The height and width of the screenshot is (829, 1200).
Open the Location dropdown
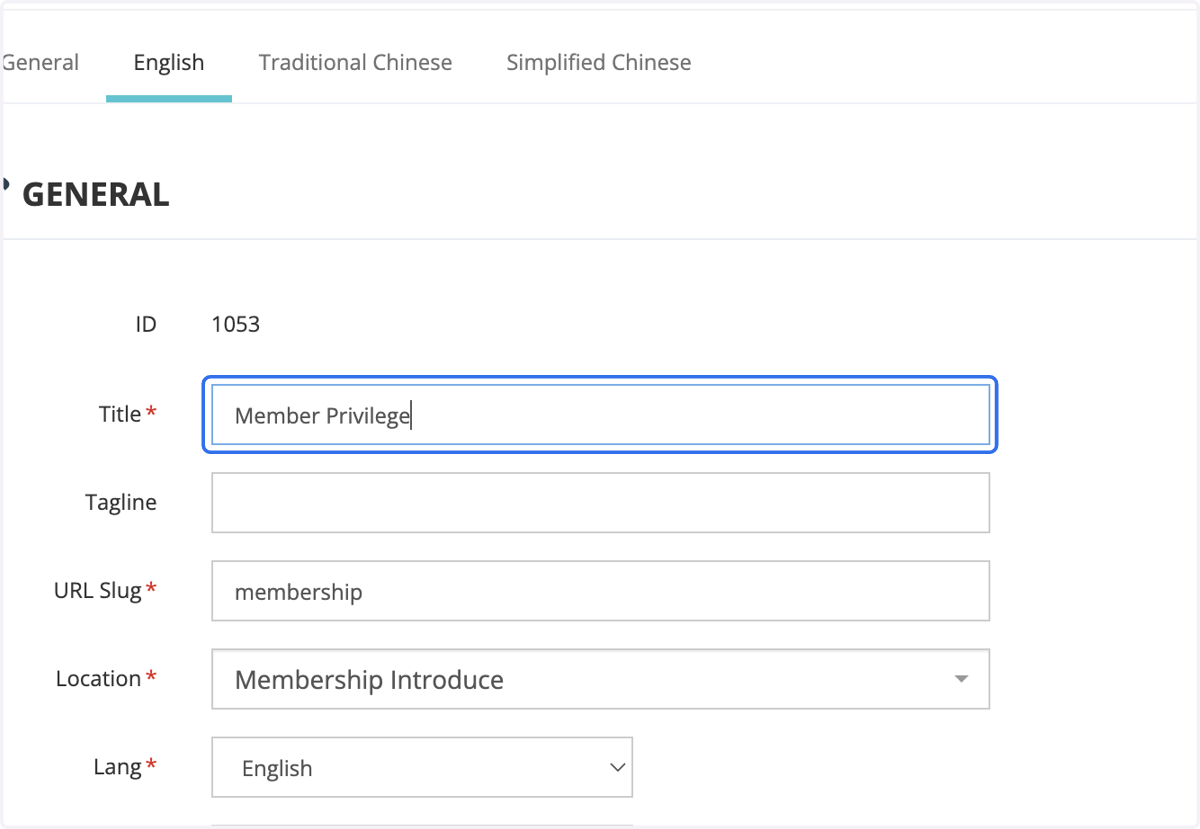point(600,679)
